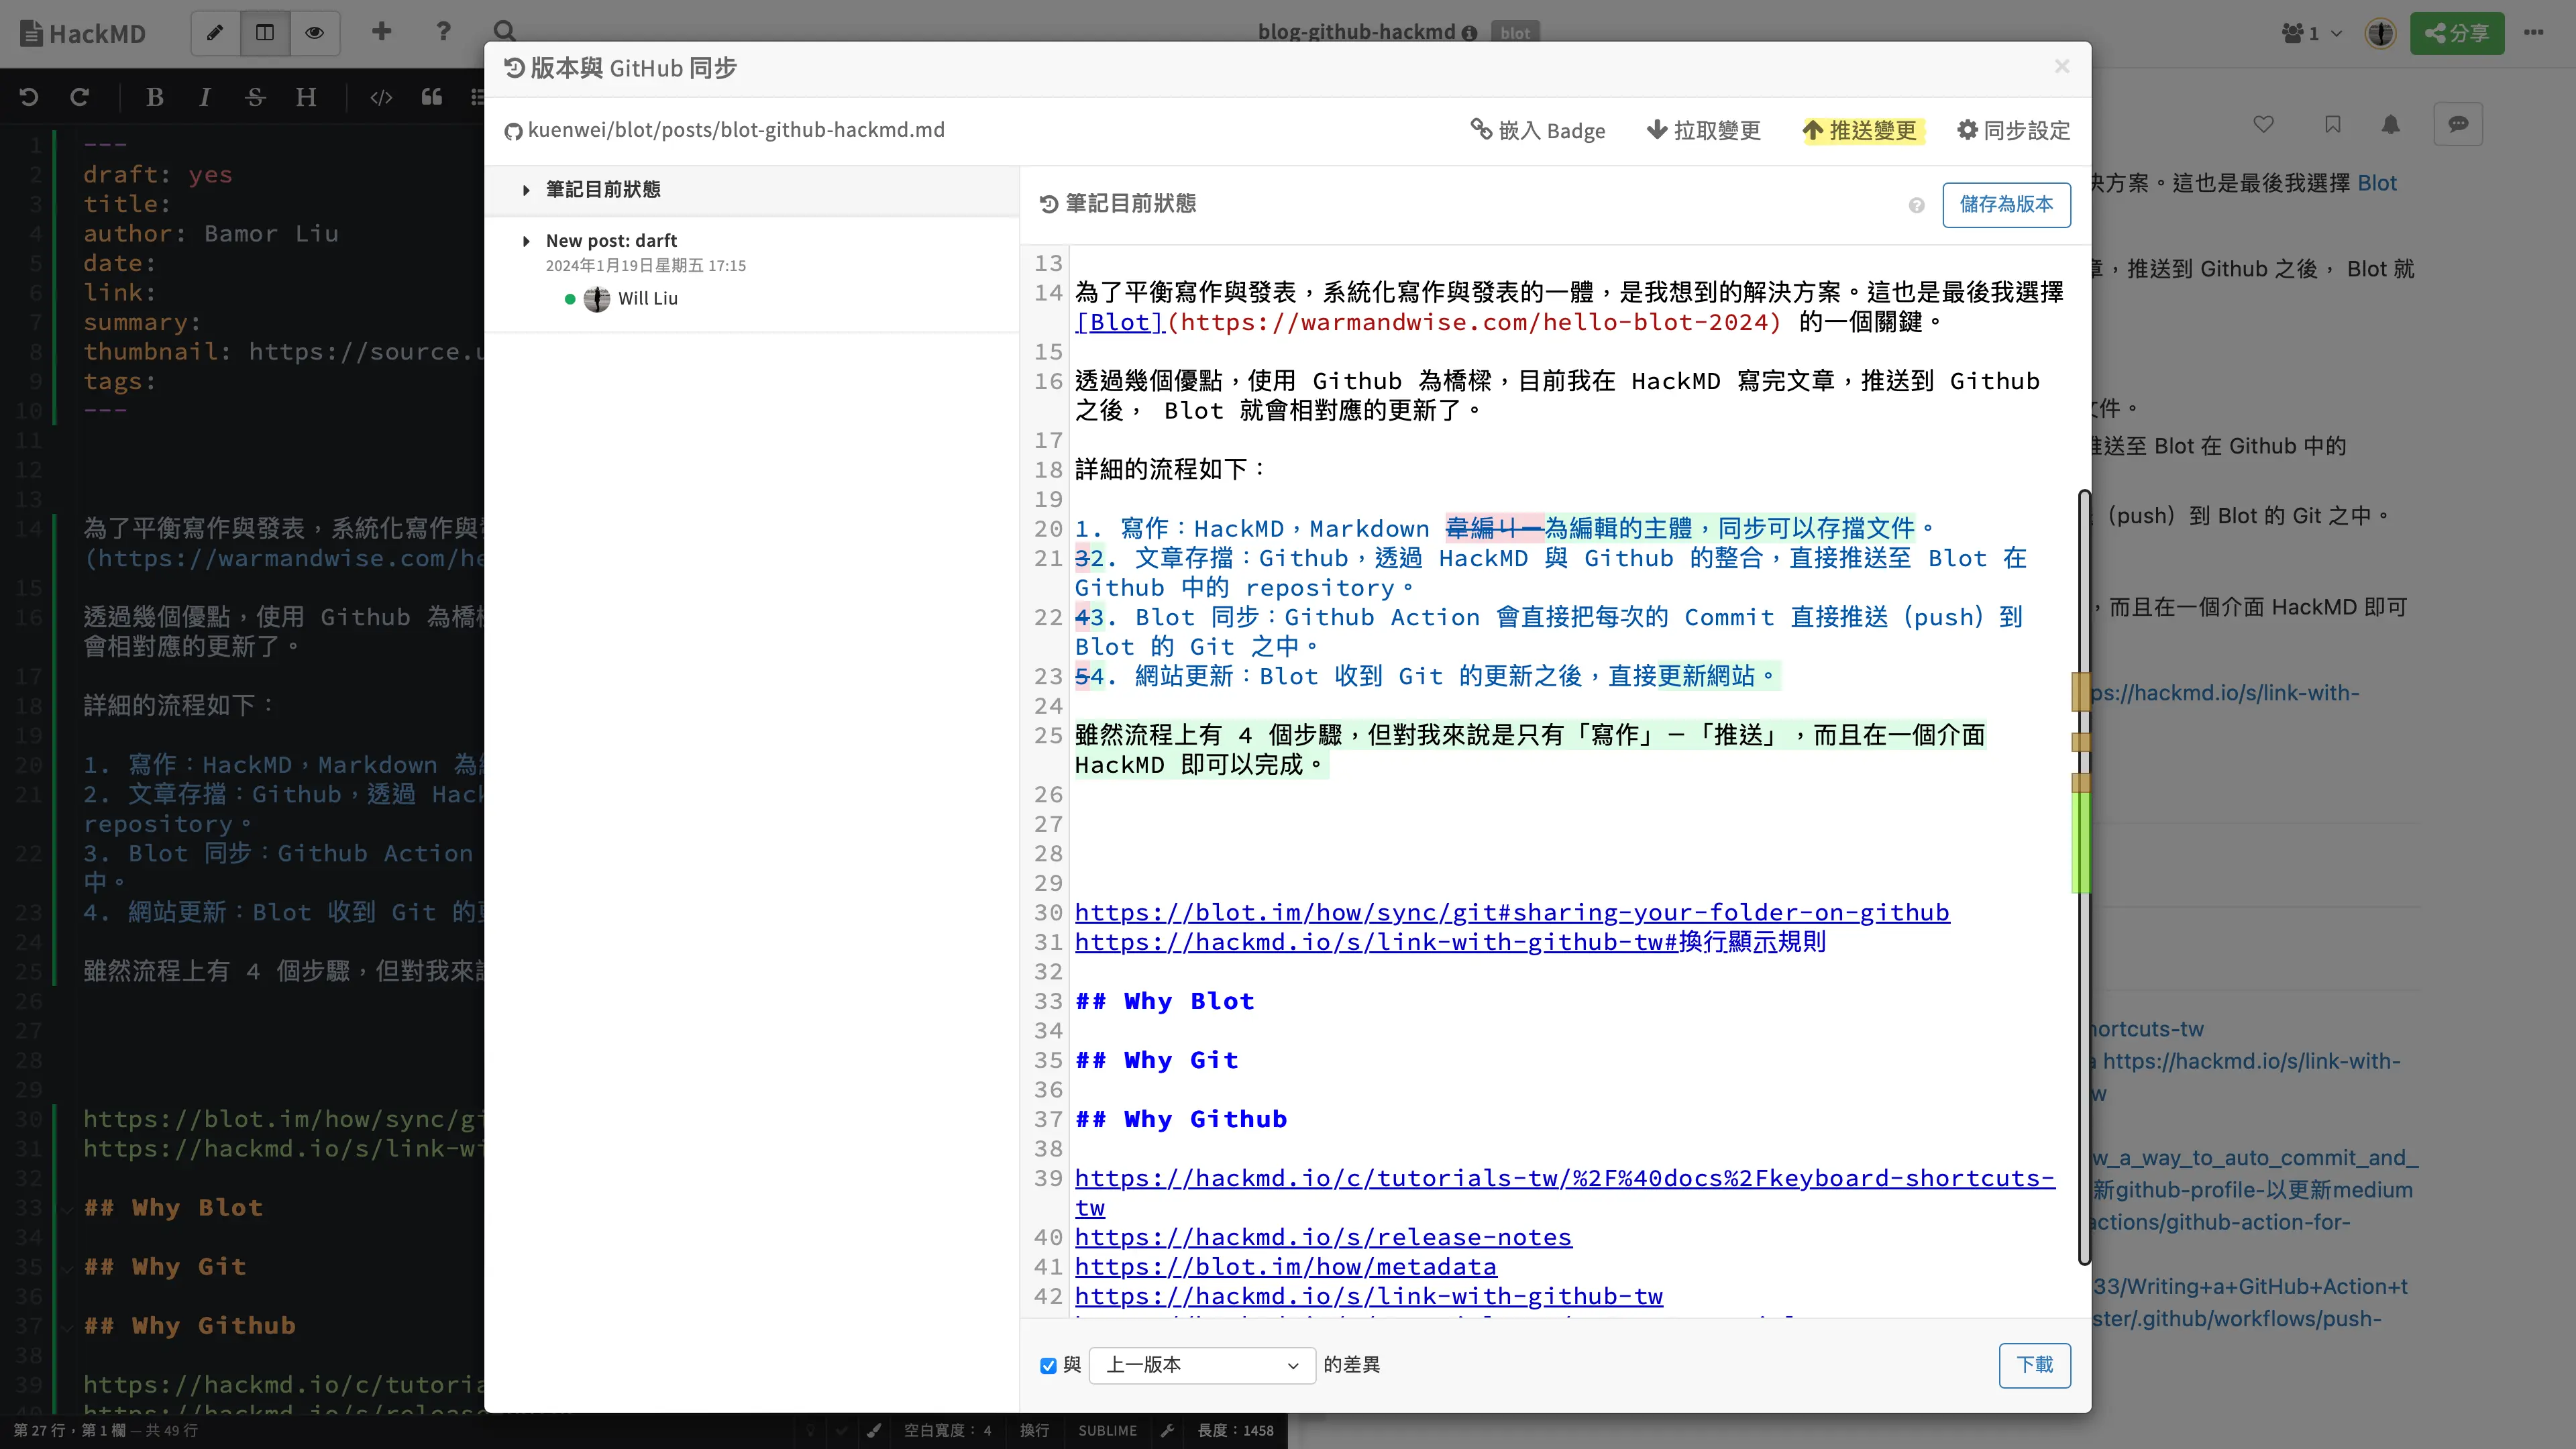This screenshot has height=1449, width=2576.
Task: Open help via the question mark icon
Action: tap(444, 32)
